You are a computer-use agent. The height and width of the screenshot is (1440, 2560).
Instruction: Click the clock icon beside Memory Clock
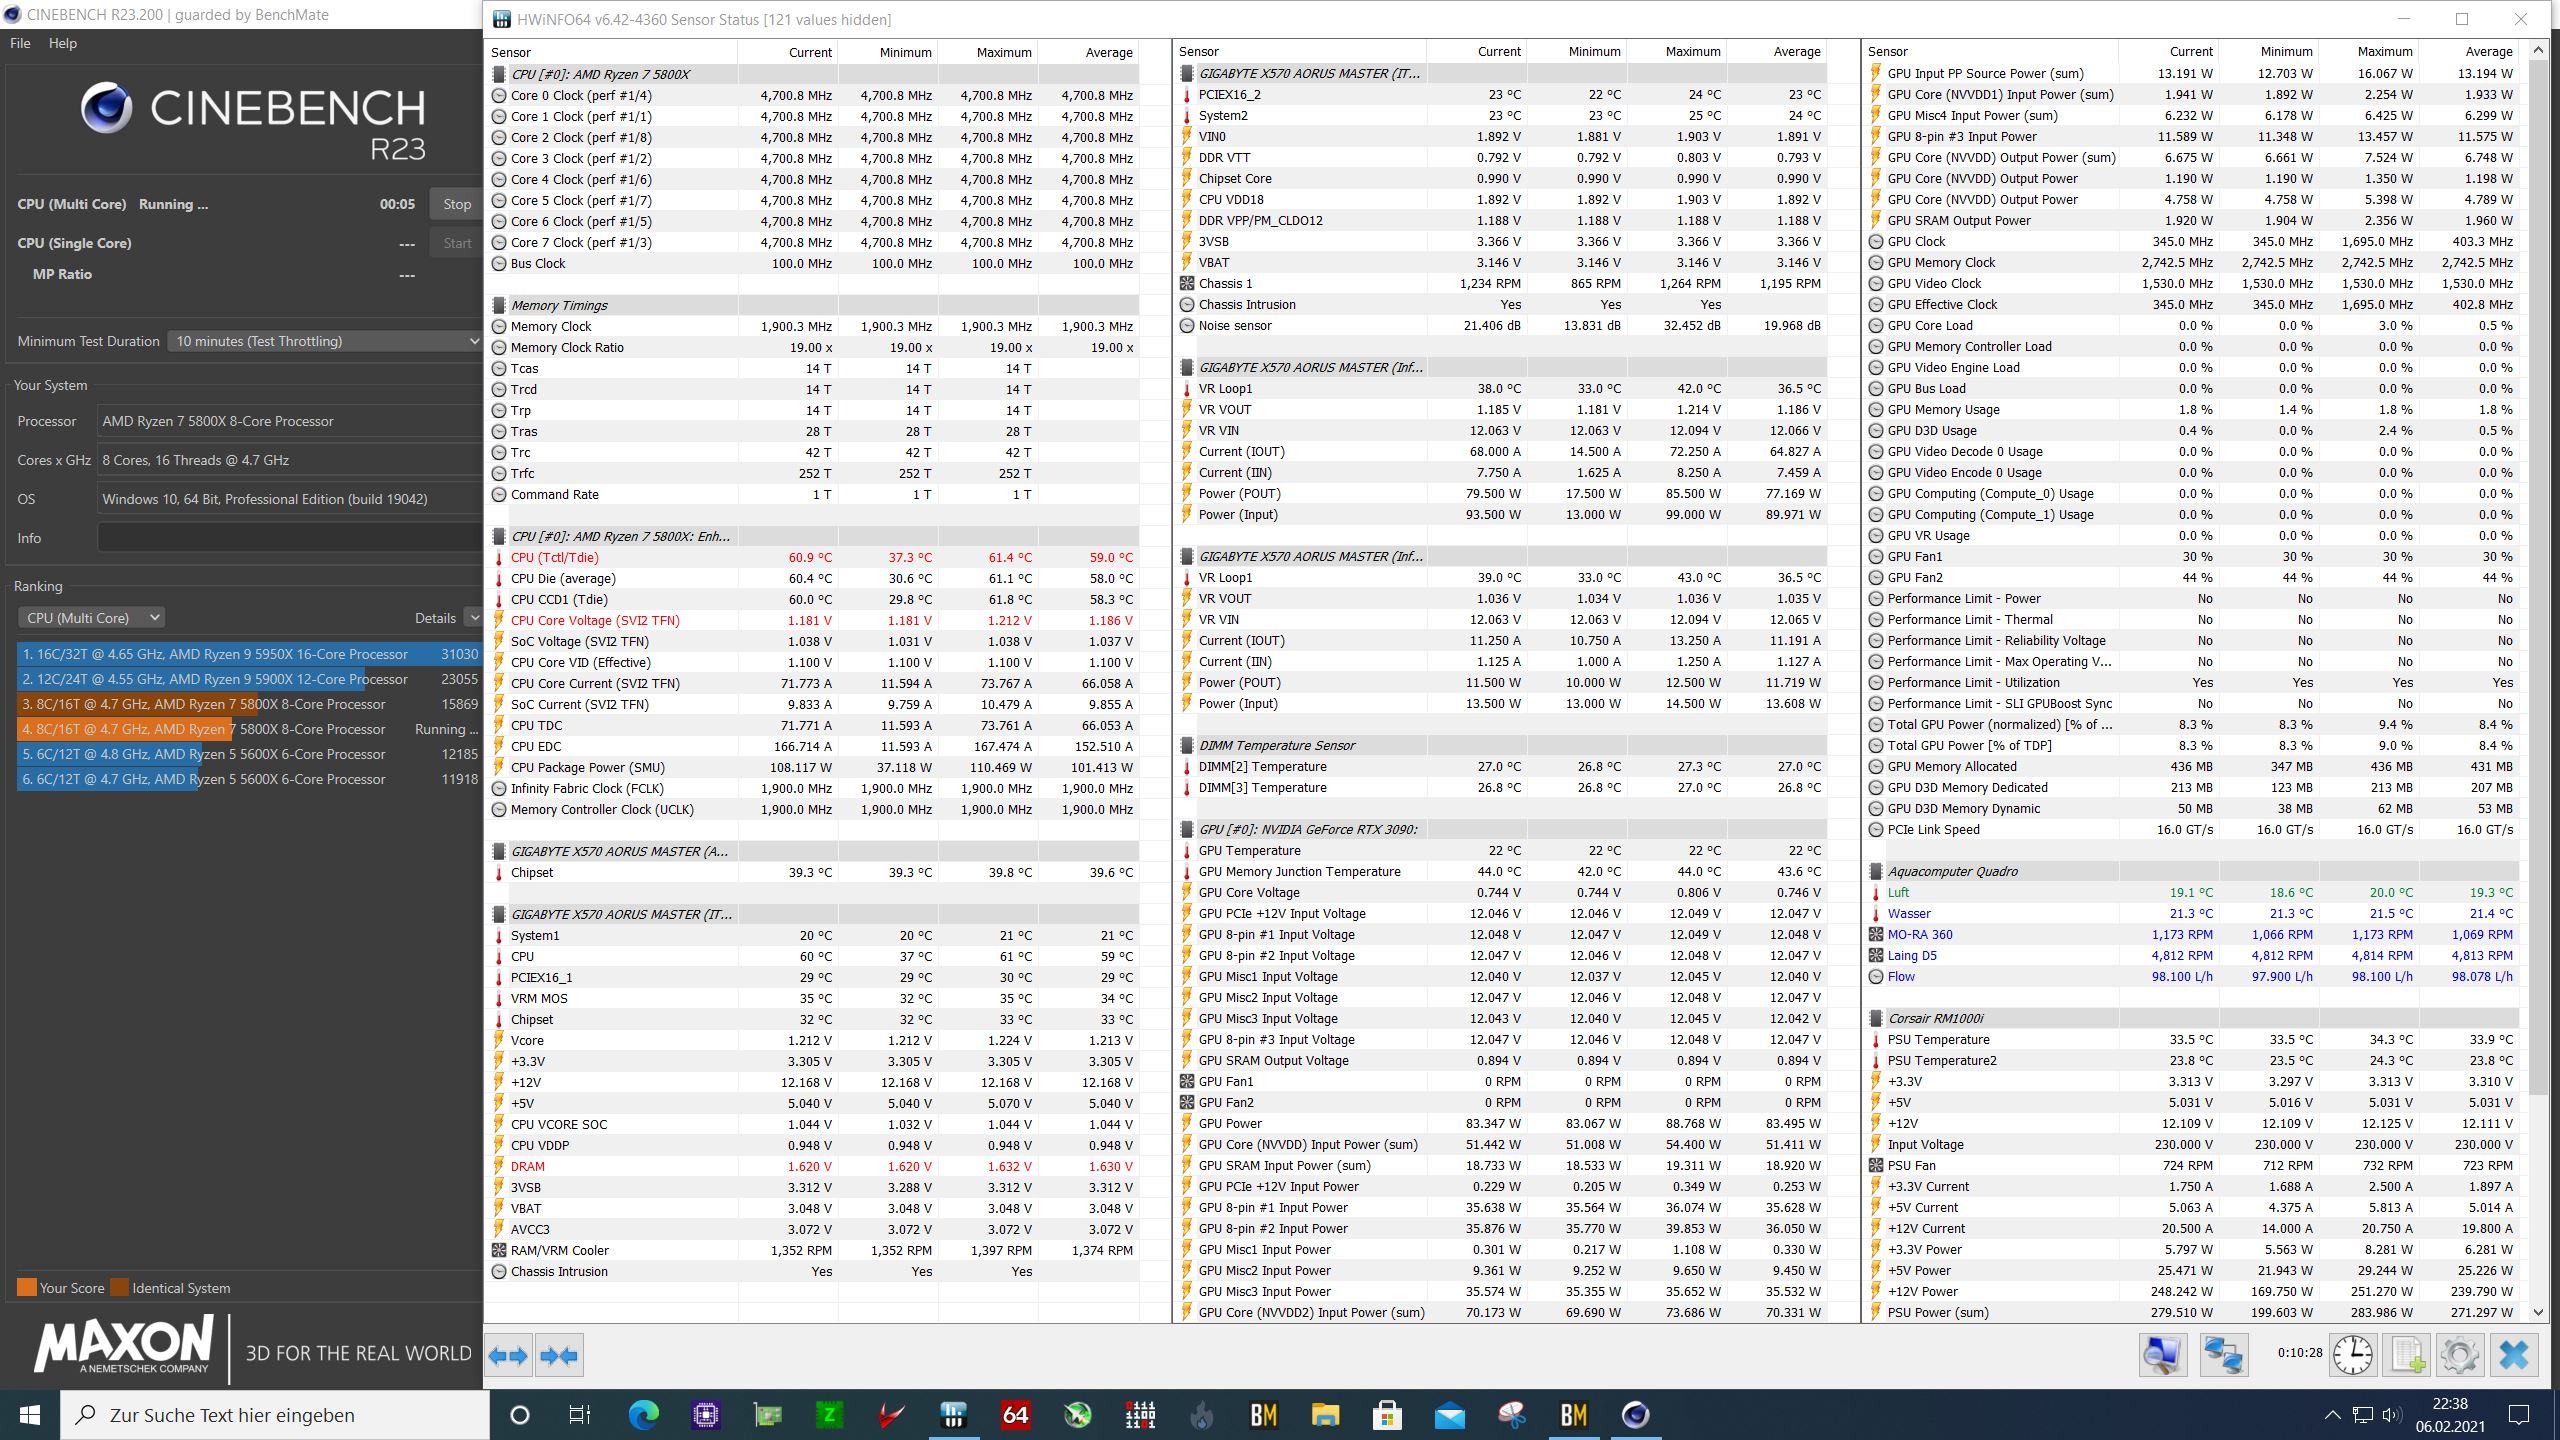pos(499,326)
